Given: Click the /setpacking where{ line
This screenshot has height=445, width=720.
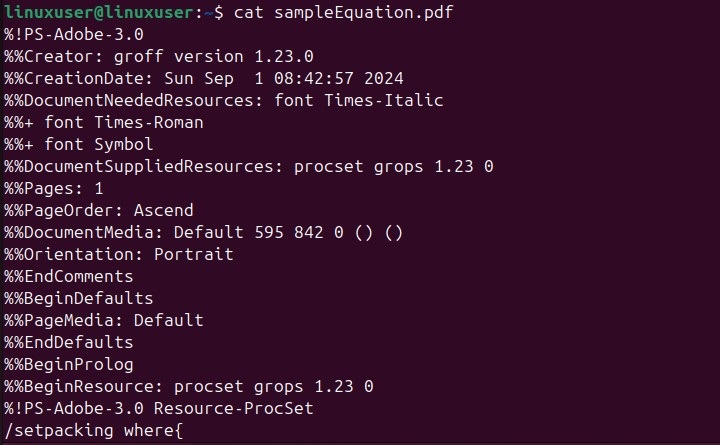Looking at the screenshot, I should 94,431.
